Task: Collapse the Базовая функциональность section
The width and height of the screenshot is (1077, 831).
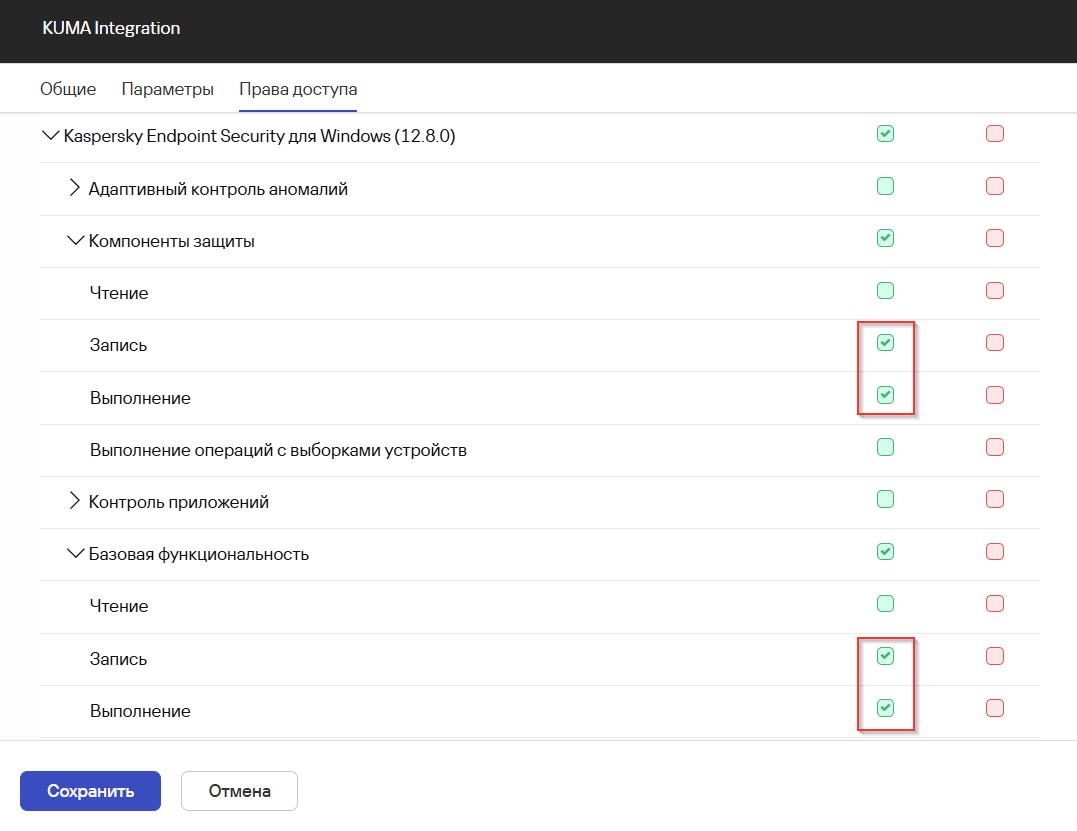Action: click(76, 553)
